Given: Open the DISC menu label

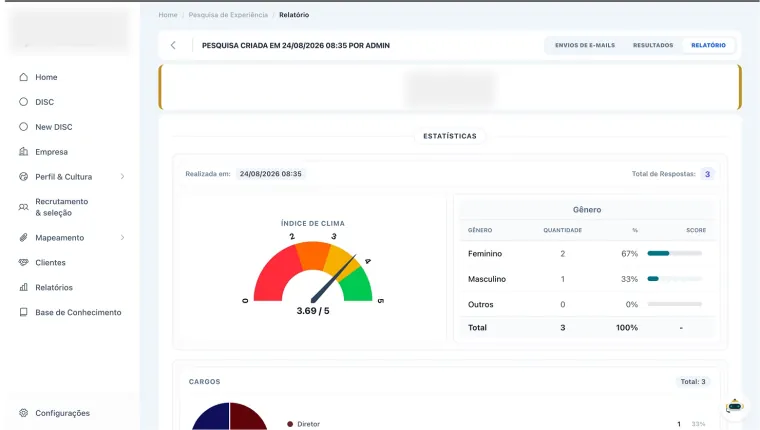Looking at the screenshot, I should coord(44,102).
